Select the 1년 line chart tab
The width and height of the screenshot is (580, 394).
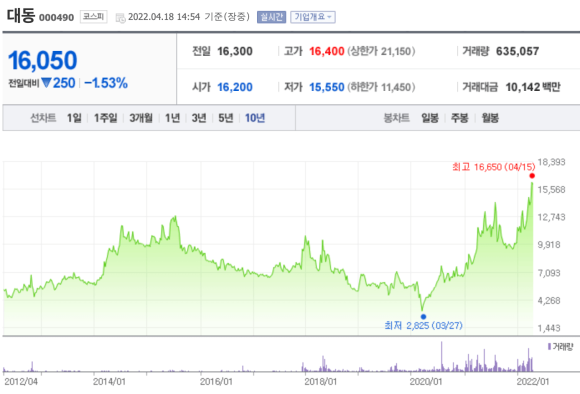point(172,118)
